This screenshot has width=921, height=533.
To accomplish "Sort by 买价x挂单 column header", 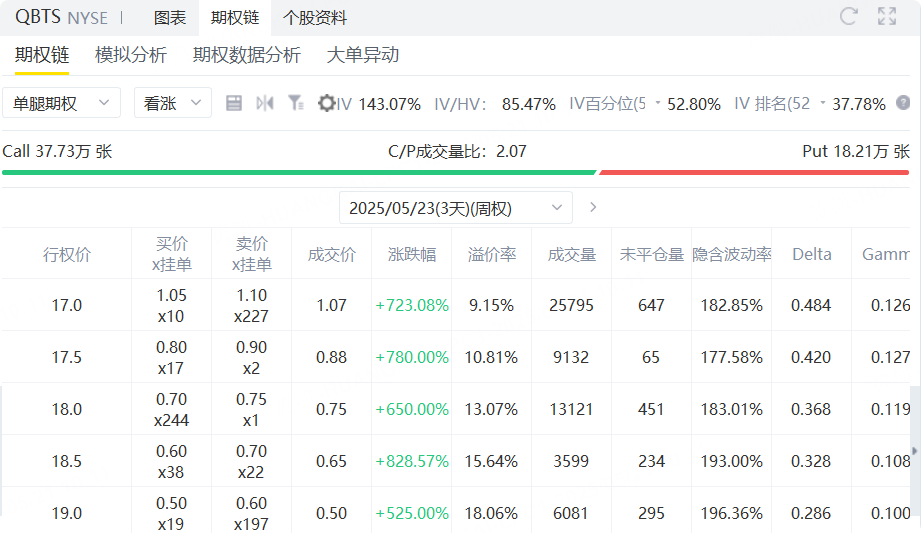I will coord(172,254).
